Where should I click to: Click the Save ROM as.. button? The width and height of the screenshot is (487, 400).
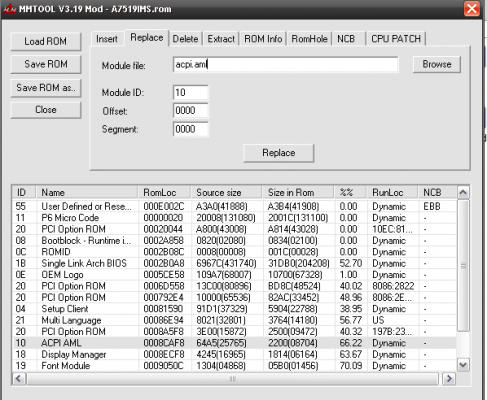pos(46,88)
